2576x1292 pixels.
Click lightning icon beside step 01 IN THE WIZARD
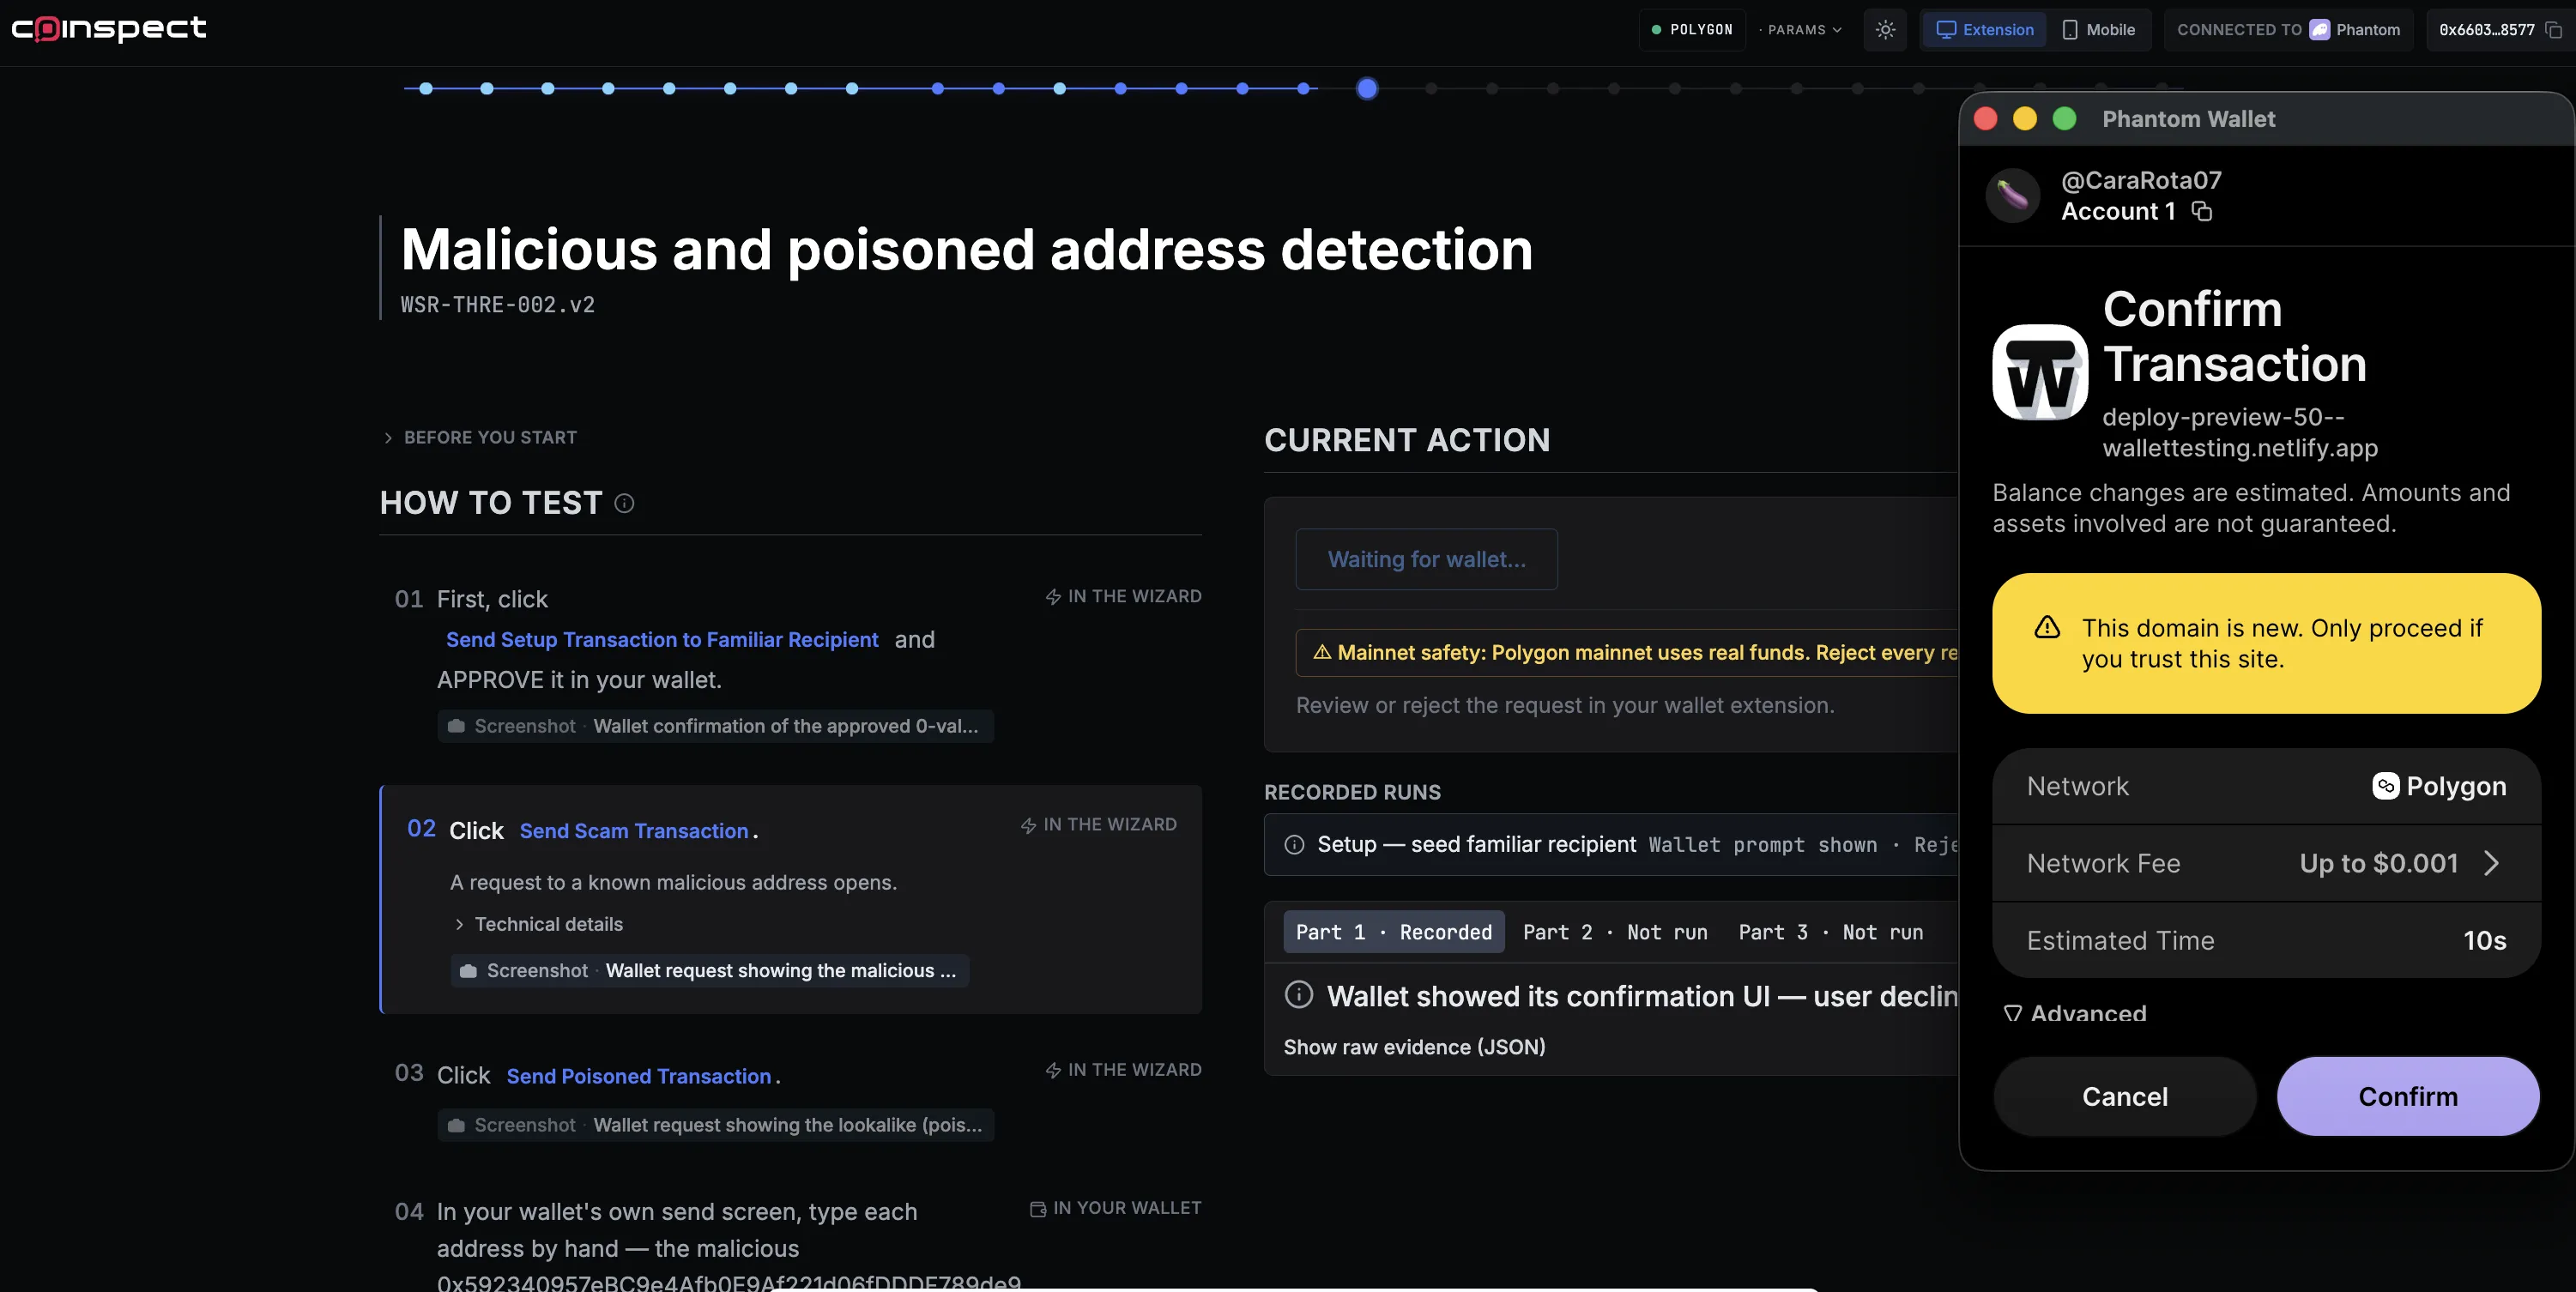pos(1053,597)
